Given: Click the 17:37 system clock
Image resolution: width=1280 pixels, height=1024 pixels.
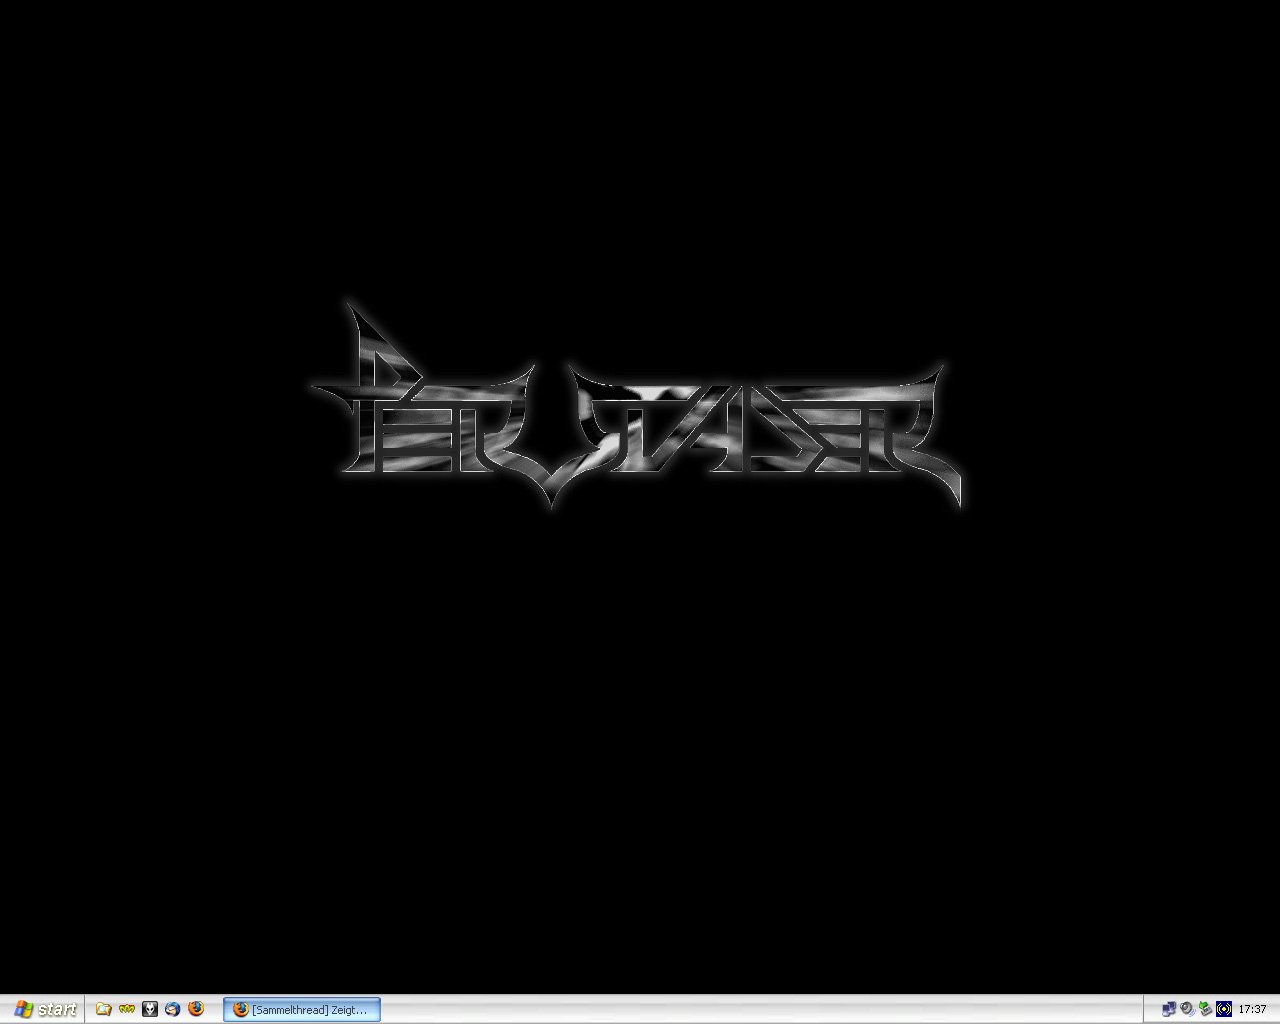Looking at the screenshot, I should coord(1252,1010).
